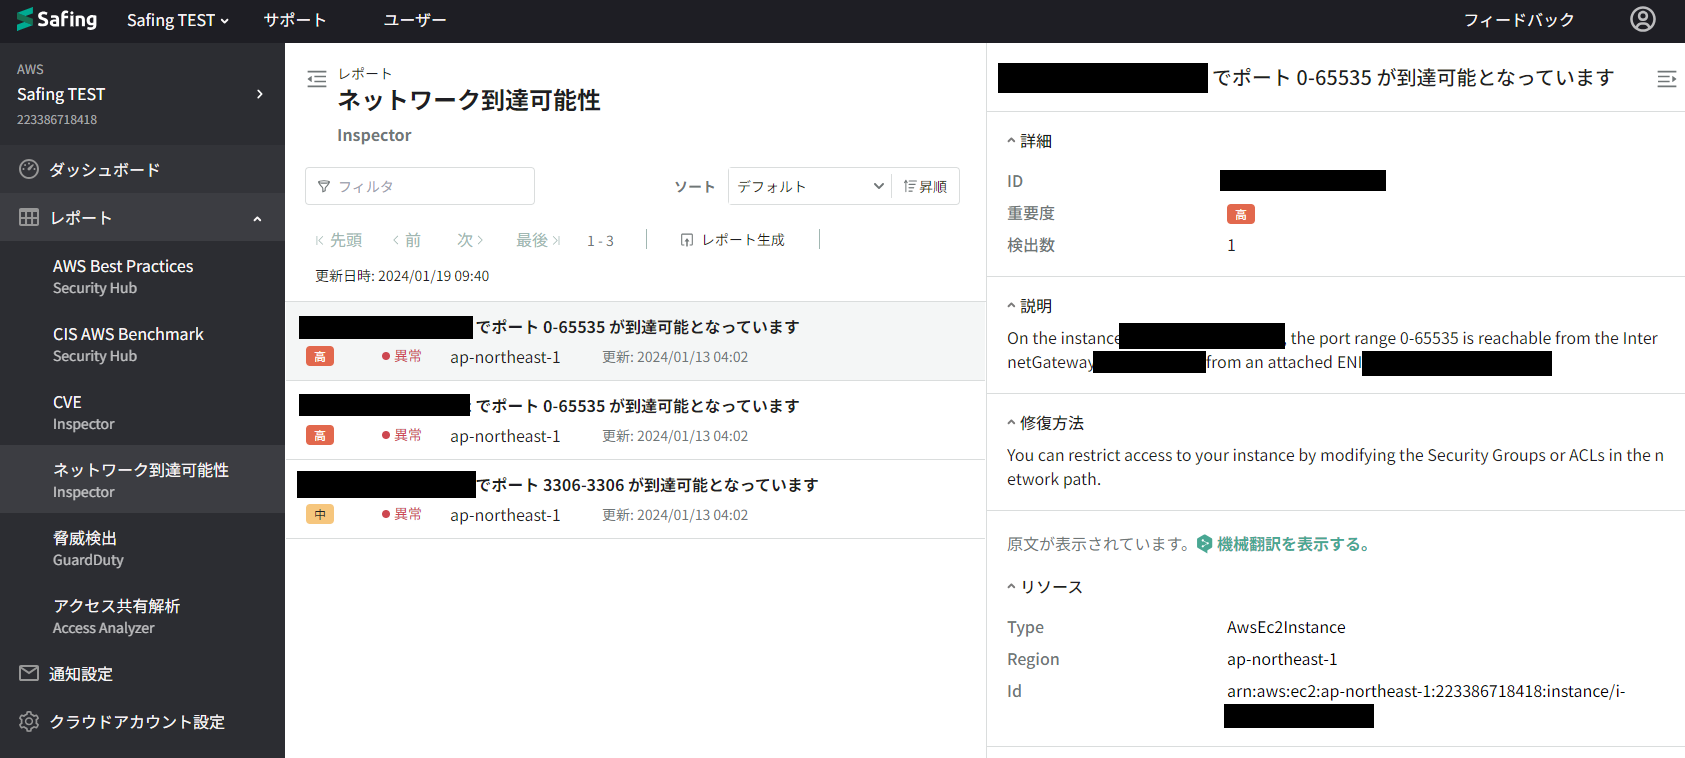Open the サポート menu
The height and width of the screenshot is (758, 1685).
[295, 20]
